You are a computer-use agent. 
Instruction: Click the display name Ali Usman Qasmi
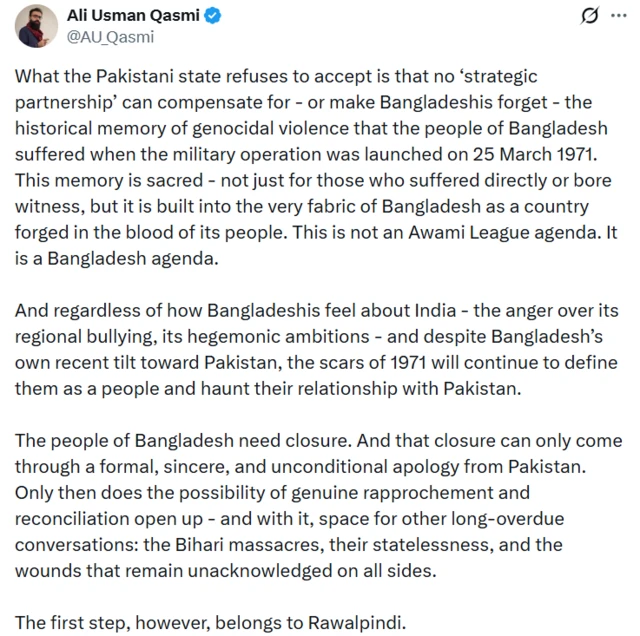133,15
